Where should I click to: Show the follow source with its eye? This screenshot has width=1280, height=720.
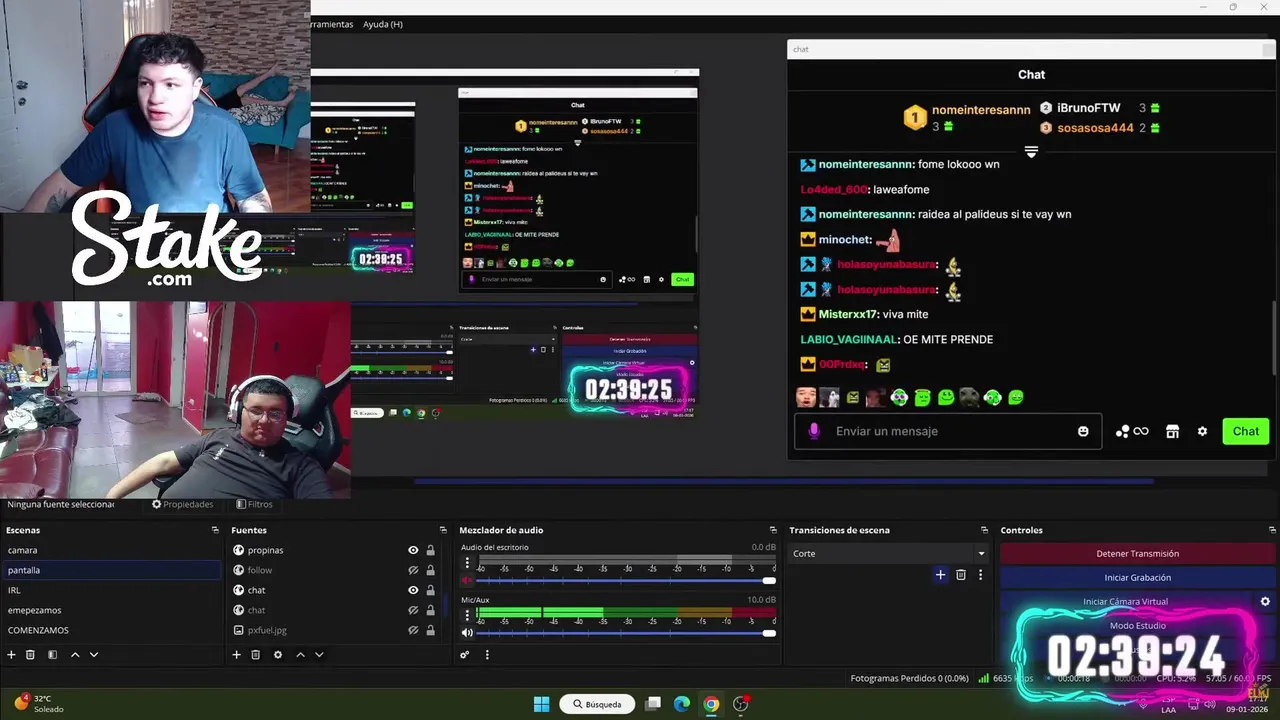point(413,570)
